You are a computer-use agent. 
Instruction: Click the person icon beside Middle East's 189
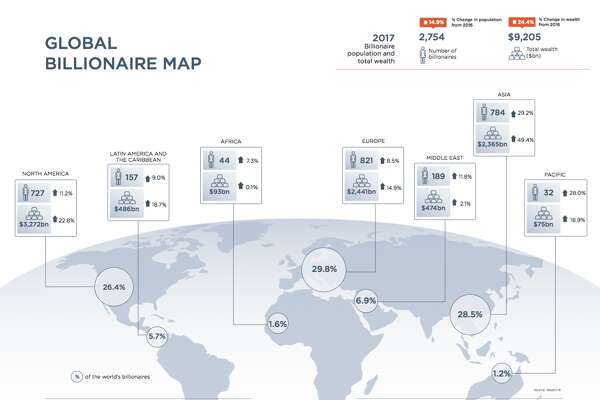425,176
